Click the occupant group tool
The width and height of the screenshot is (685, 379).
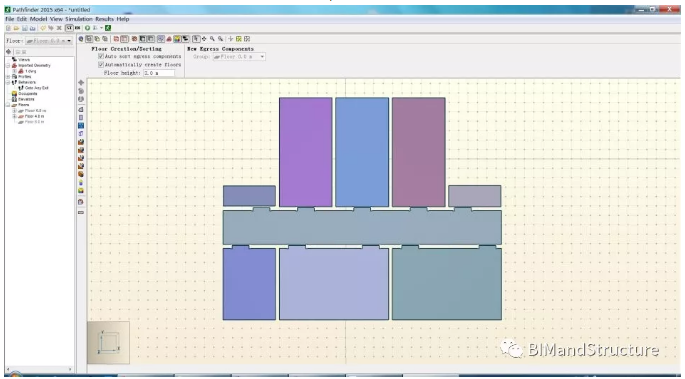(x=81, y=190)
